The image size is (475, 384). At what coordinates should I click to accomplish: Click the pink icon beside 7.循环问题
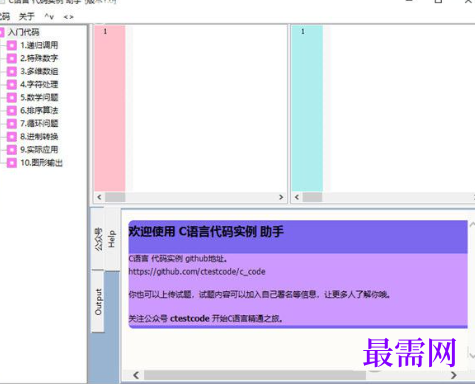coord(12,124)
